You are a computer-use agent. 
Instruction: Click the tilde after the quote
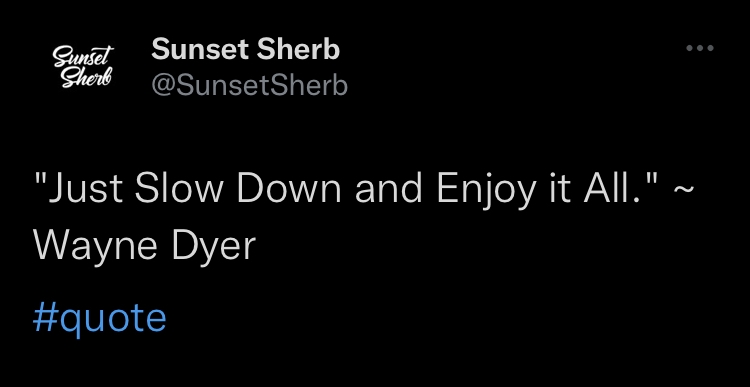click(x=683, y=188)
